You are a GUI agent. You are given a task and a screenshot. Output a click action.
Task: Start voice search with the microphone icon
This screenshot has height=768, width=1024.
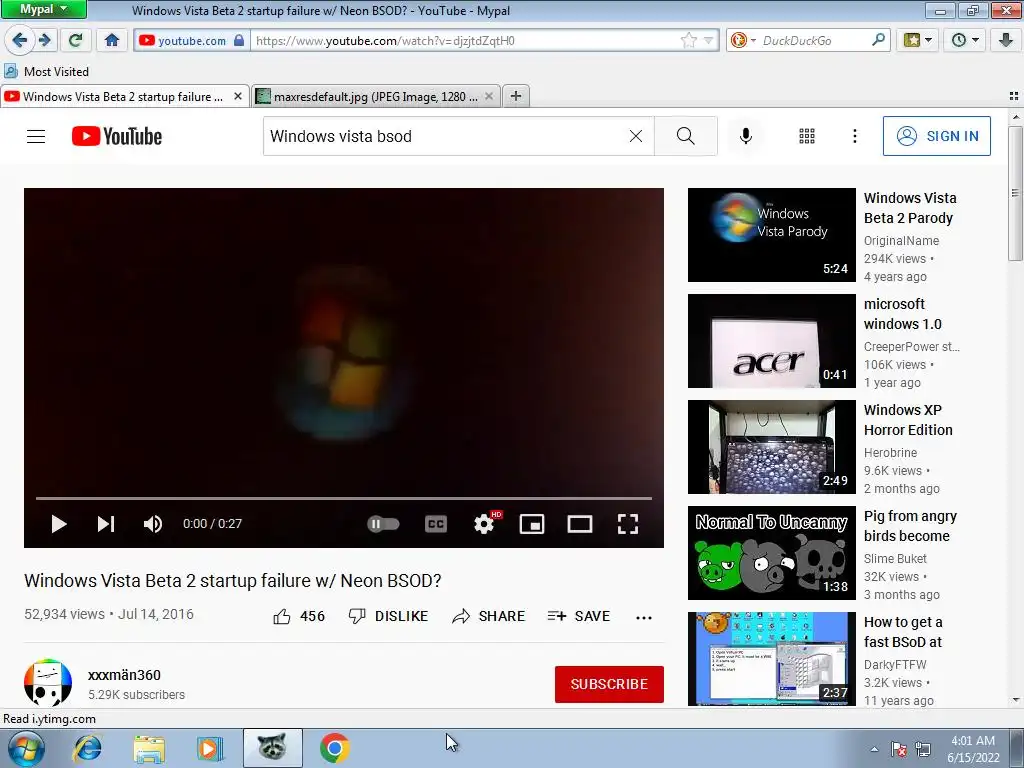(x=746, y=136)
